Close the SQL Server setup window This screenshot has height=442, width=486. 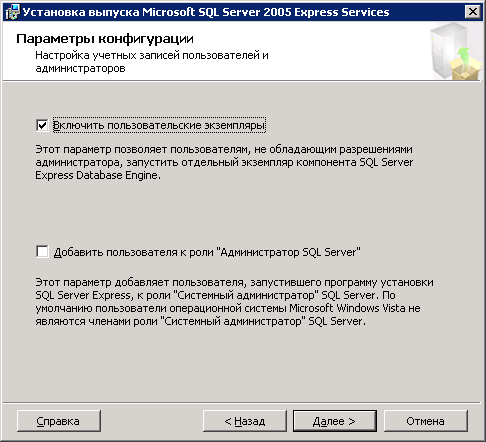coord(473,12)
